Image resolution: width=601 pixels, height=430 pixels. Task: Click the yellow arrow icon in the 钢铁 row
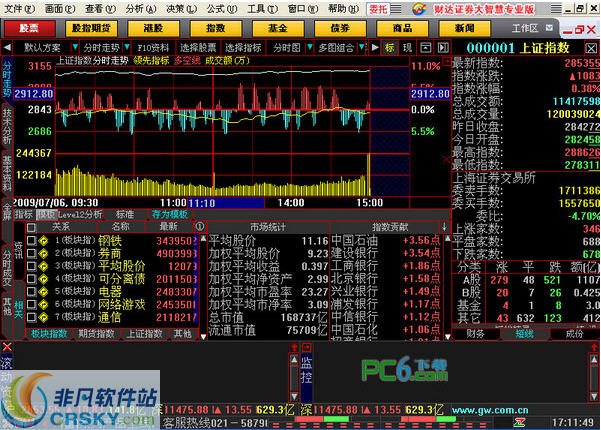[43, 241]
